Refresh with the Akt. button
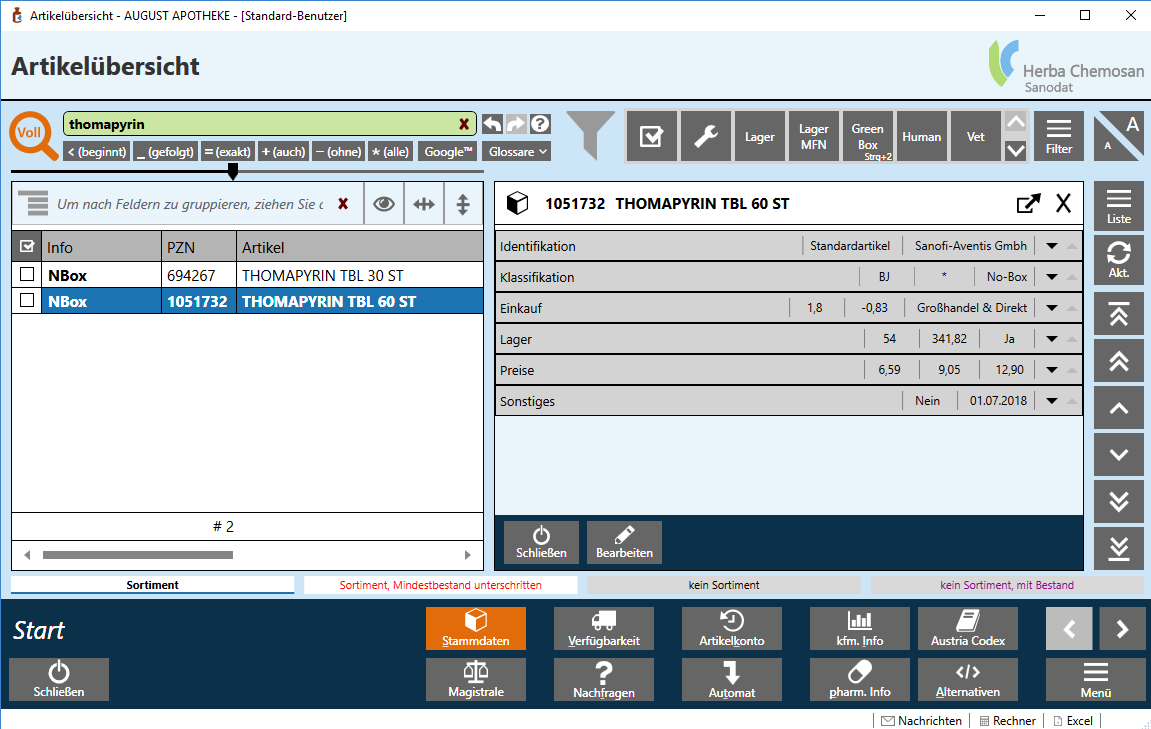Screen dimensions: 1151x729 pyautogui.click(x=1119, y=260)
